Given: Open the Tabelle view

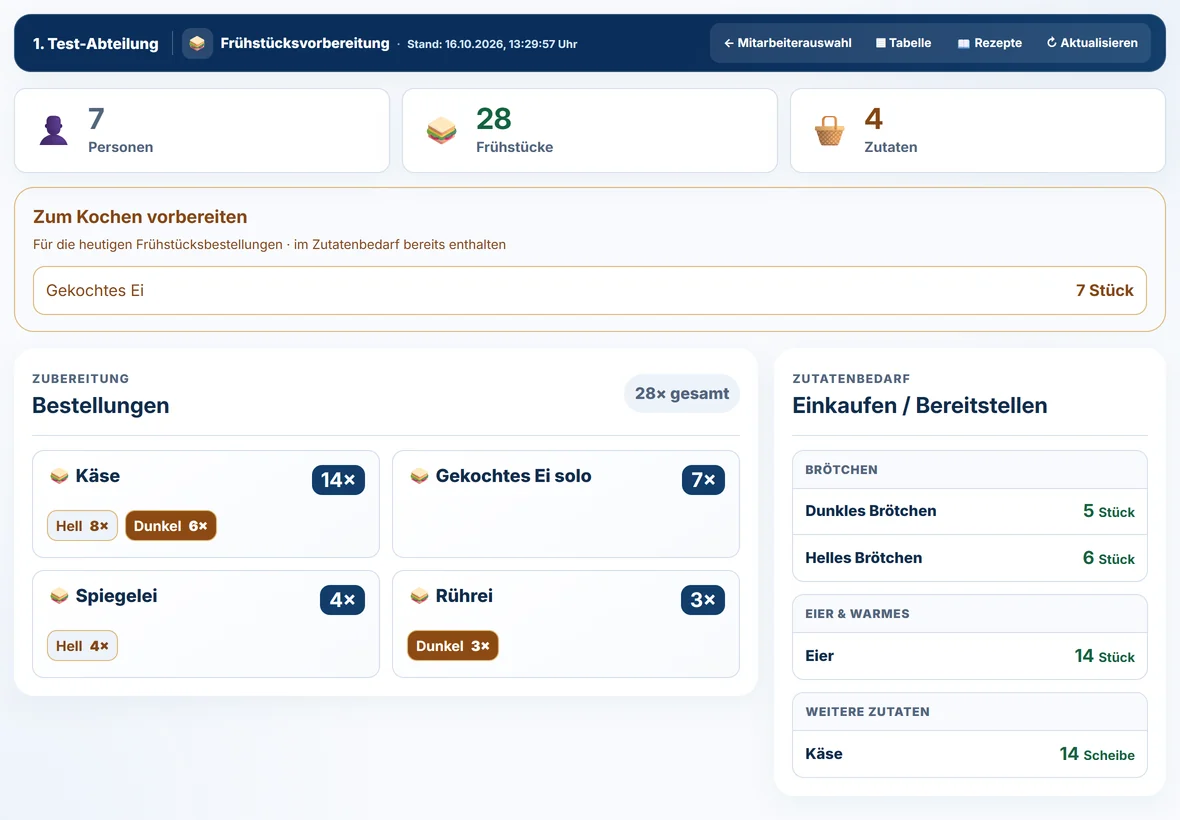Looking at the screenshot, I should [x=904, y=43].
